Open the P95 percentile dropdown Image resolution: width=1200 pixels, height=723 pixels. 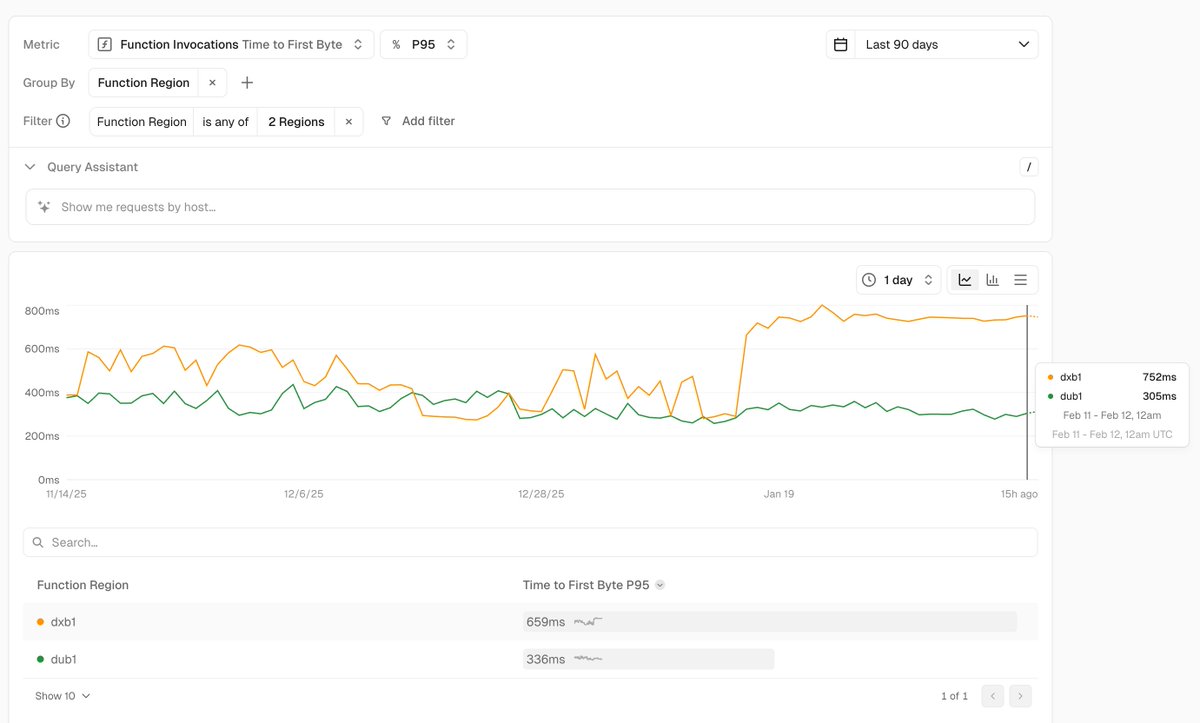[423, 44]
